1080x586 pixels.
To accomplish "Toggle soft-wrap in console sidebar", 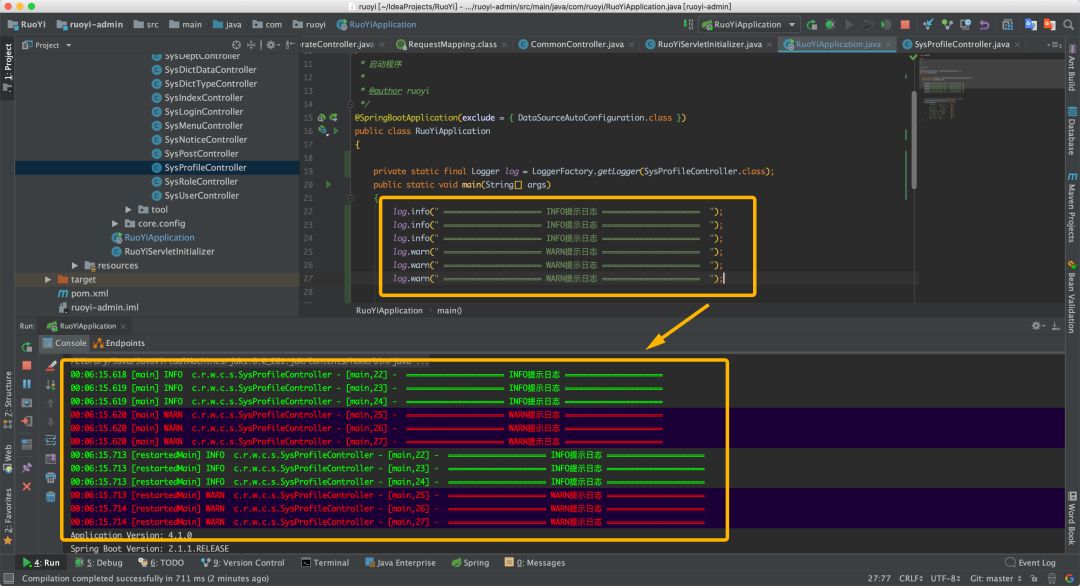I will pos(50,438).
